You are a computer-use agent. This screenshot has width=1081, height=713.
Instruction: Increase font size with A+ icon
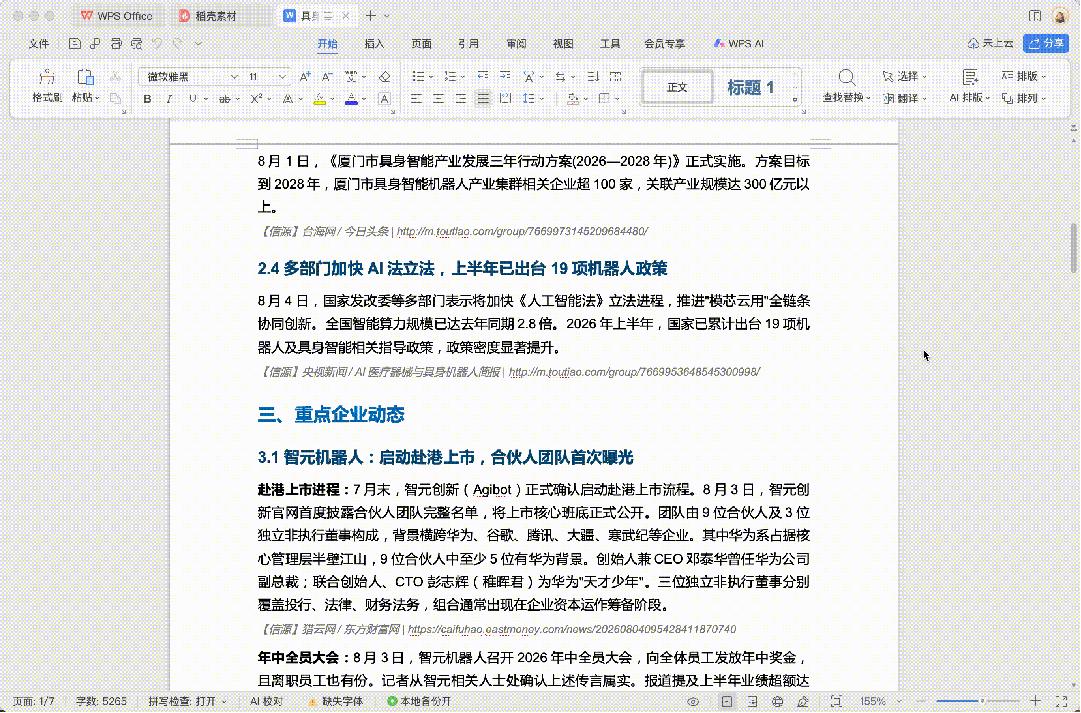[x=304, y=77]
